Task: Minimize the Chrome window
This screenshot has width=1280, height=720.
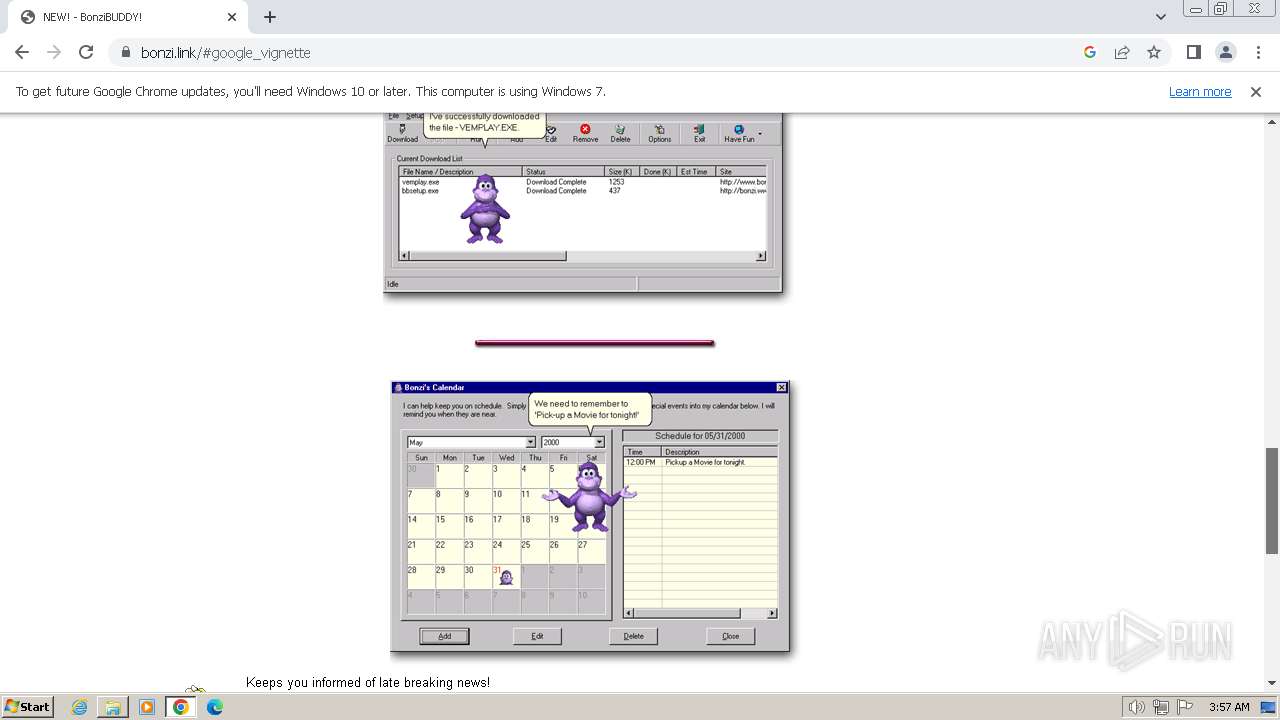Action: tap(1196, 8)
